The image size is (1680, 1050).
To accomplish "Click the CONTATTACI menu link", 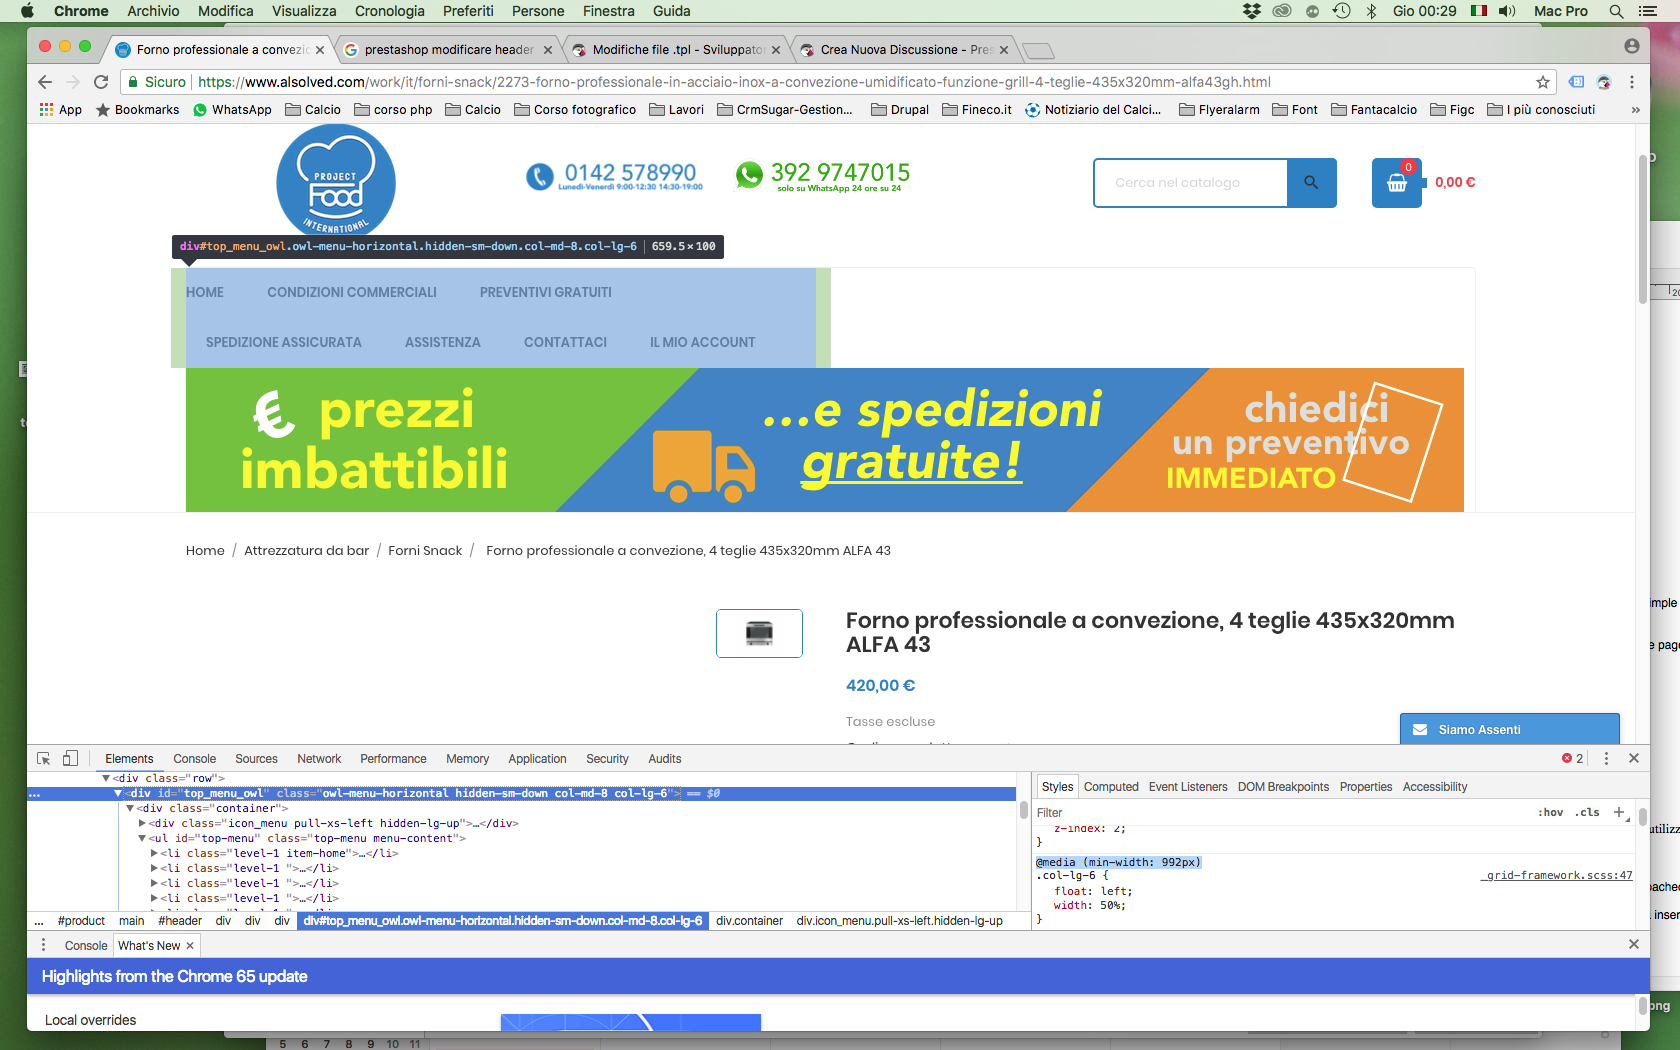I will tap(565, 342).
